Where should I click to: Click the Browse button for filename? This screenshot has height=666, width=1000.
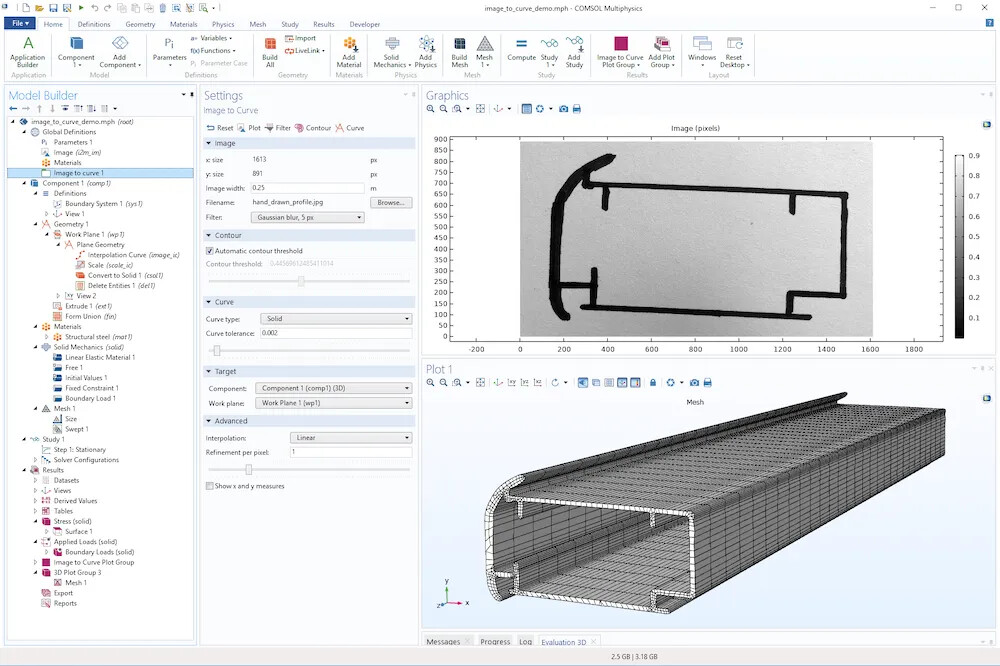coord(391,202)
